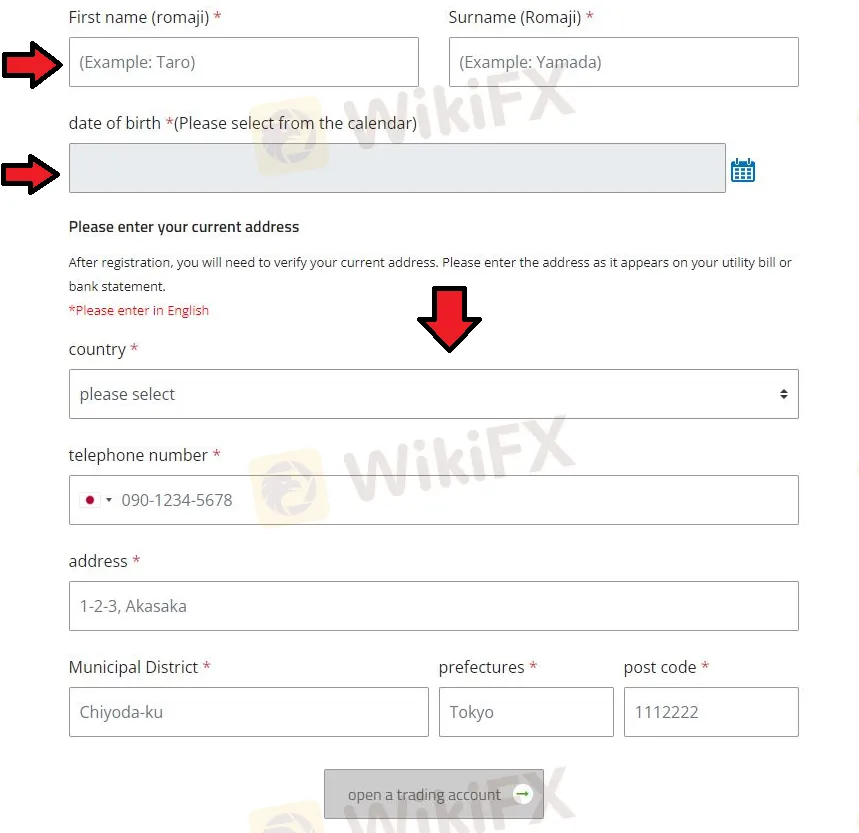Click the Municipal District field
The height and width of the screenshot is (833, 859).
click(249, 712)
